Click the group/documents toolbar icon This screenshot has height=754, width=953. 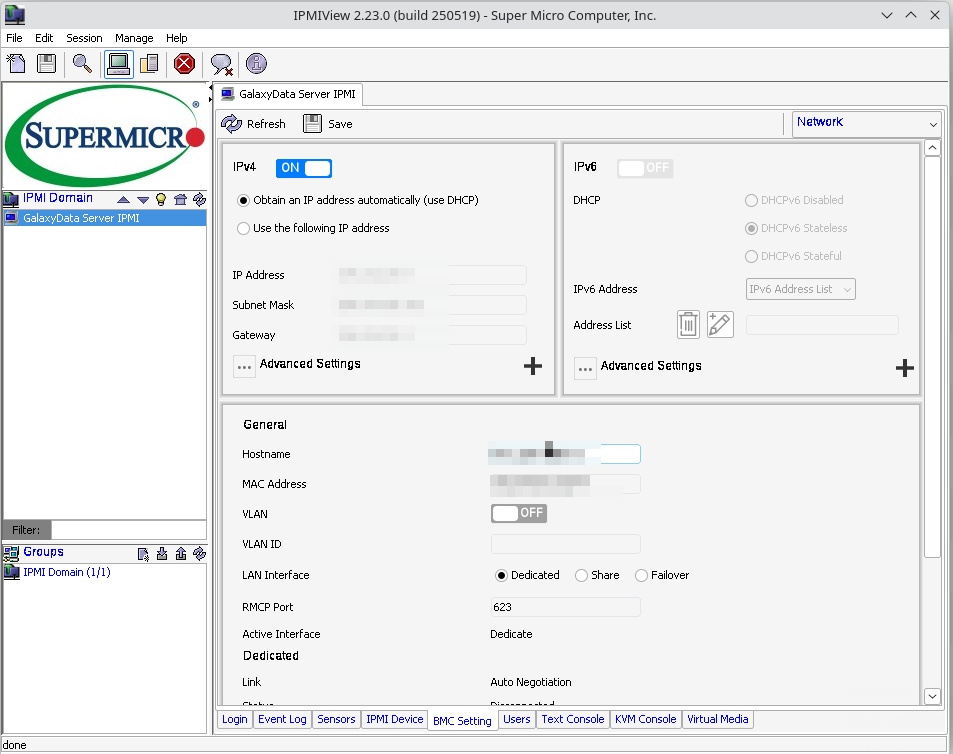149,63
